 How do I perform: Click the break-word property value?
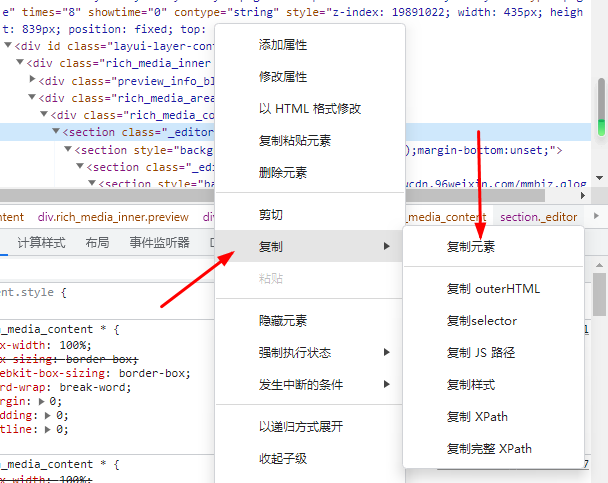(x=93, y=387)
